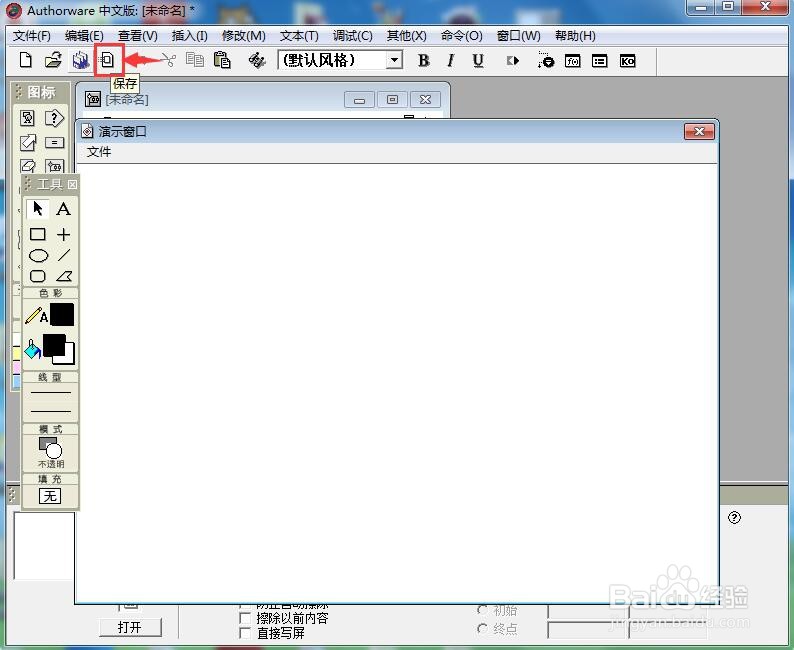This screenshot has width=794, height=650.
Task: Click the Save All toolbar icon
Action: point(80,61)
